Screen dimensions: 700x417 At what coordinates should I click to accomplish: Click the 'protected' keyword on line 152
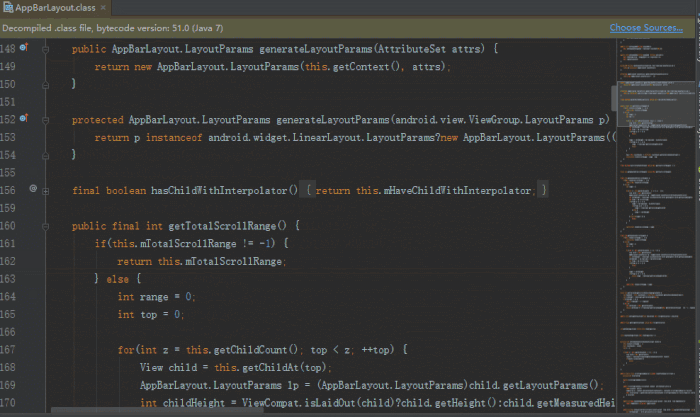97,120
